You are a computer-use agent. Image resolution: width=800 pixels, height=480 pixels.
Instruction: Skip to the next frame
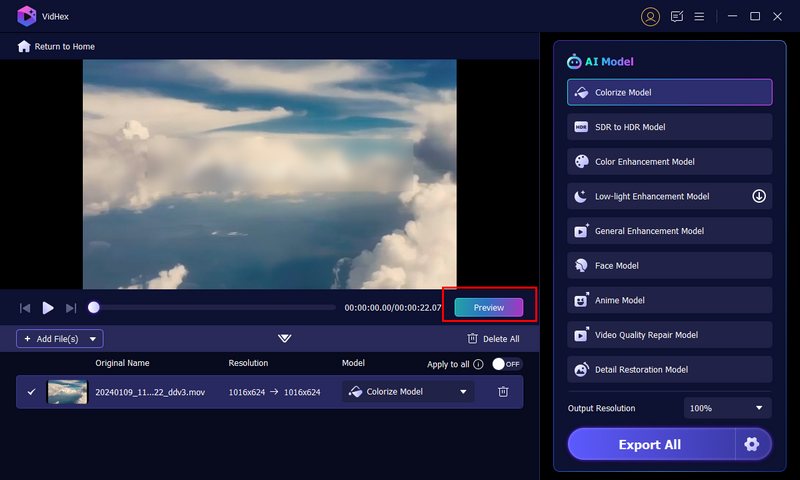[71, 308]
